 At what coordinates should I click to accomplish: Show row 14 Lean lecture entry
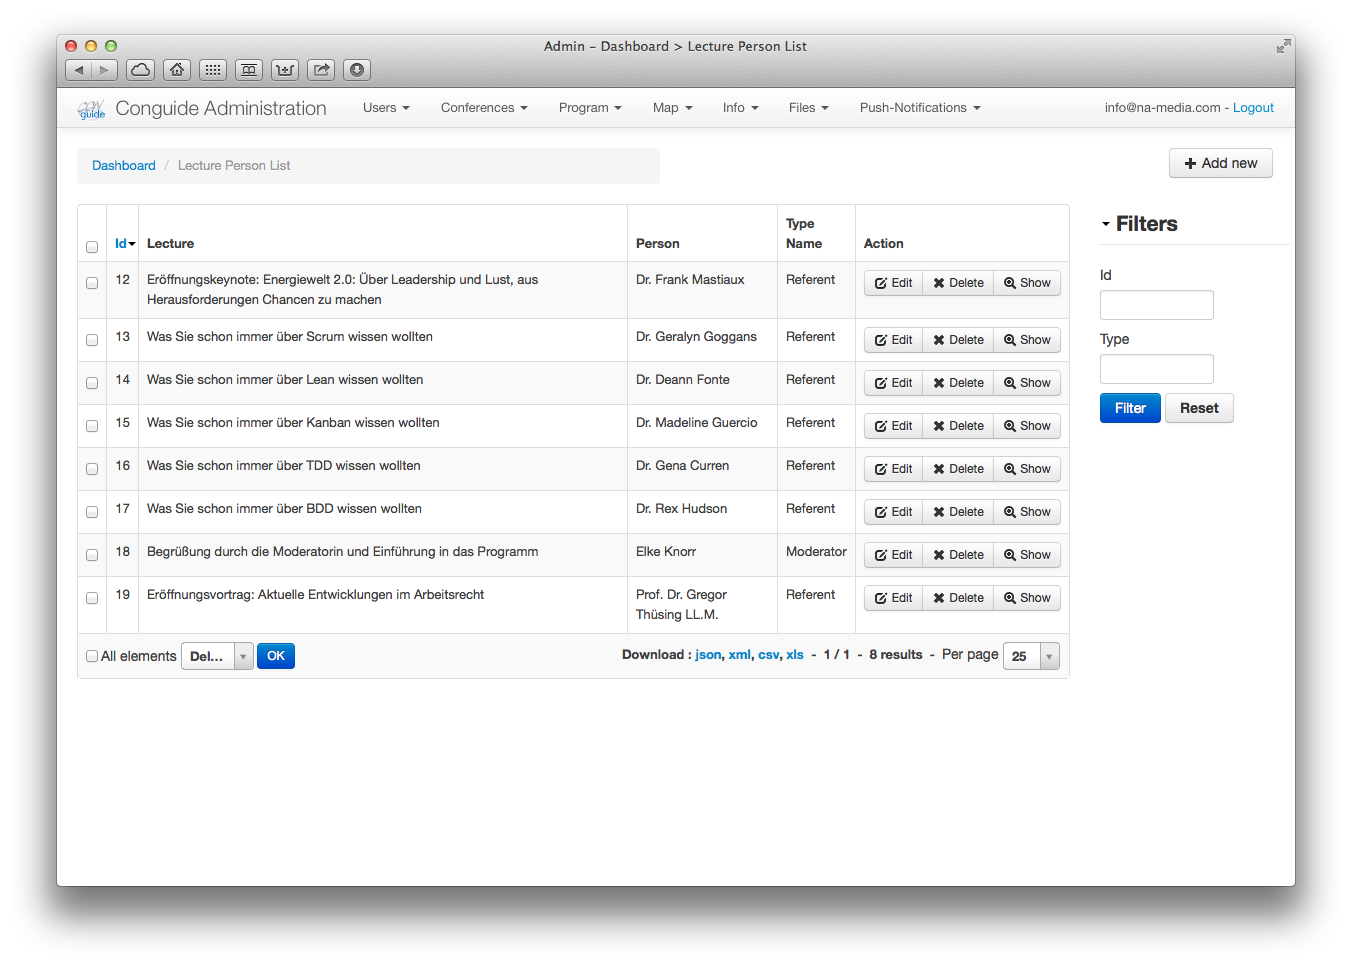point(1027,383)
